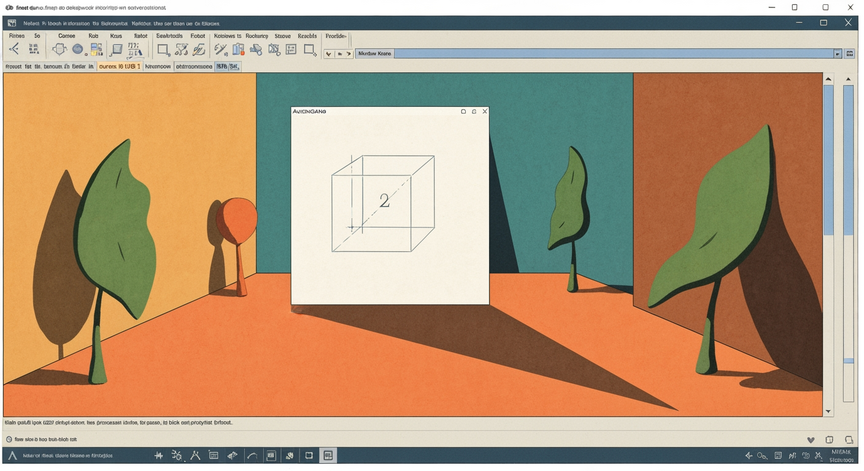Click the list panel icon under Reacbls
The image size is (864, 471).
(291, 50)
